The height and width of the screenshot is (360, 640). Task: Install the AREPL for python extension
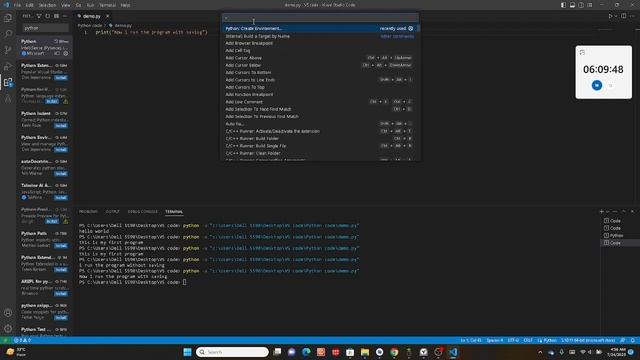point(61,293)
